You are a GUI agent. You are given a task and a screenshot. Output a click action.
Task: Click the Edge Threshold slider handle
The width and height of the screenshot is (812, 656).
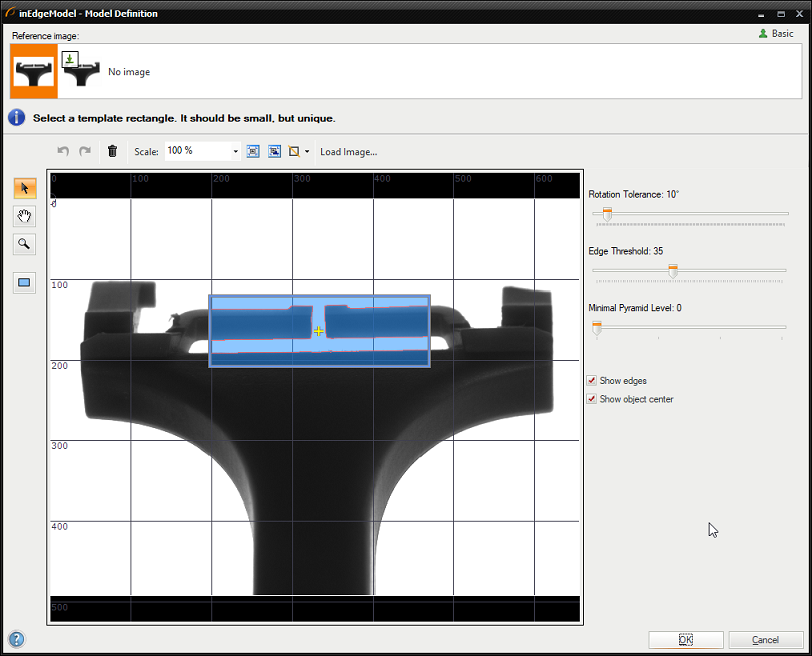pos(673,270)
